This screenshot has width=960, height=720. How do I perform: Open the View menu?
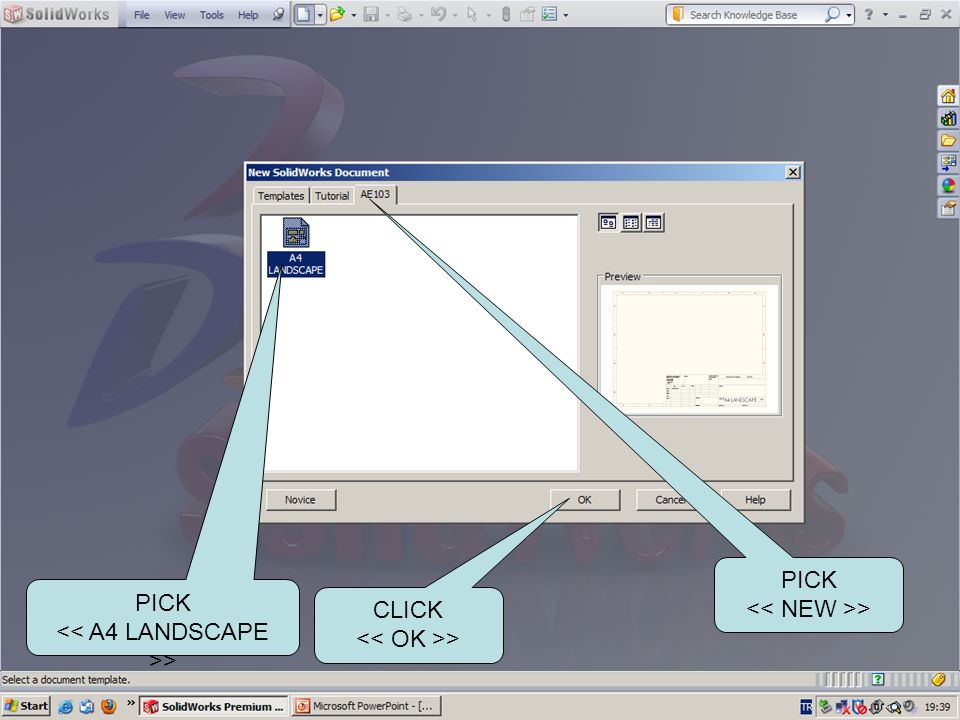(x=174, y=15)
